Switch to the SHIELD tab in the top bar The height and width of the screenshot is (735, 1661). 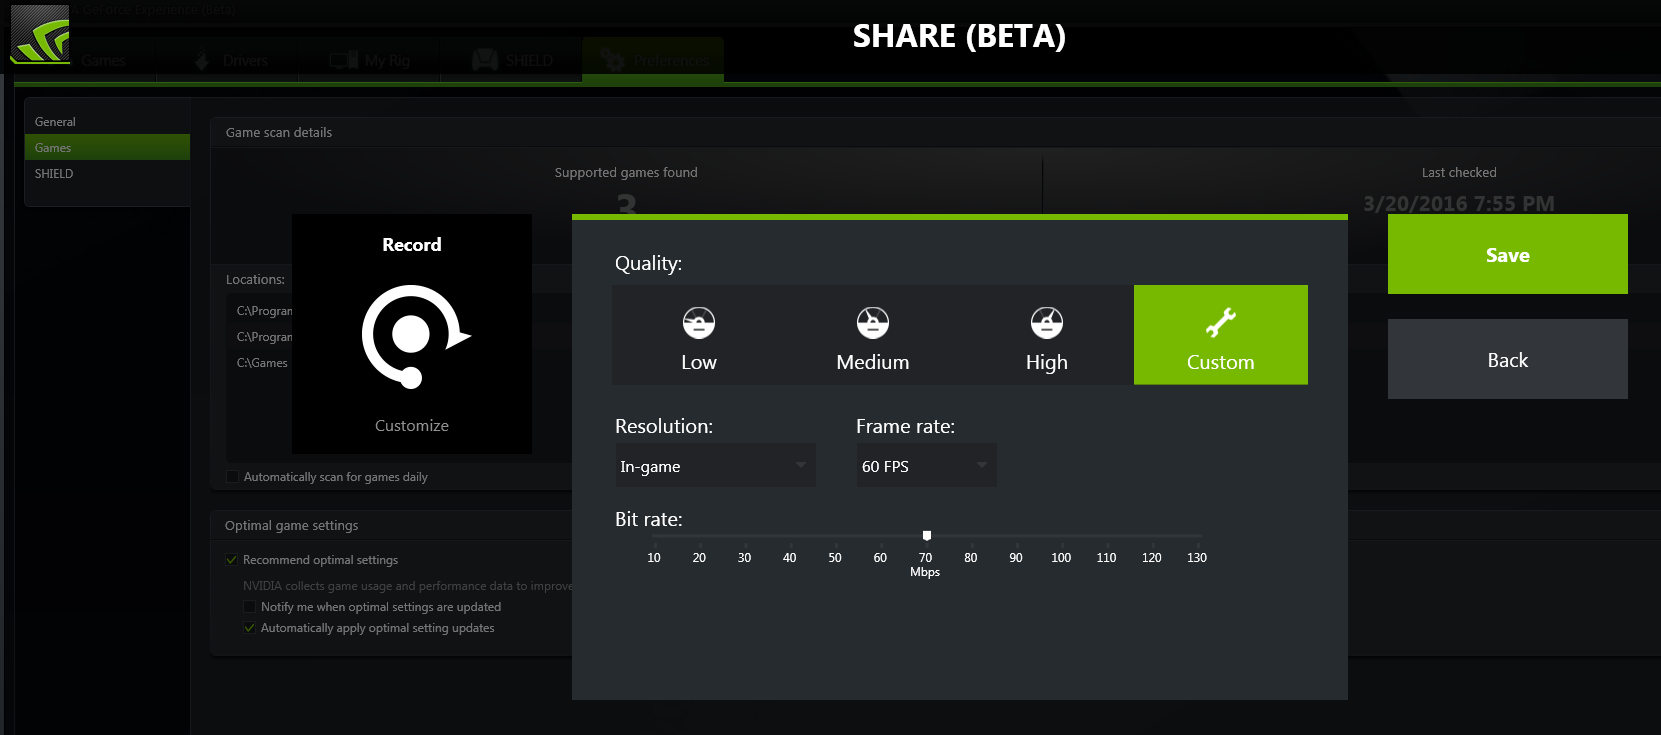tap(513, 60)
